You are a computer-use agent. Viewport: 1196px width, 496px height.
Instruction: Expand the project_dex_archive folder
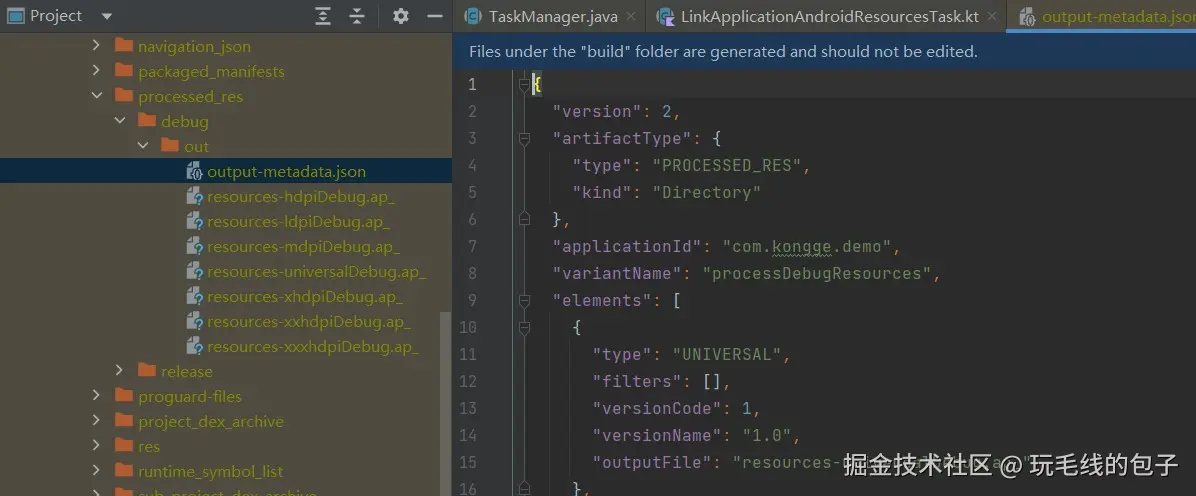click(x=96, y=421)
